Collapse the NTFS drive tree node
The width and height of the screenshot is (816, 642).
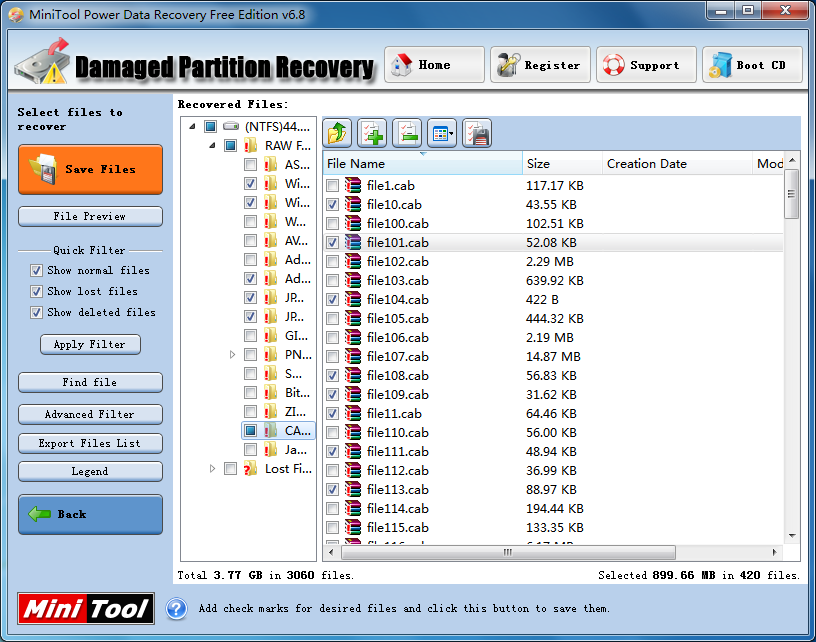coord(192,126)
